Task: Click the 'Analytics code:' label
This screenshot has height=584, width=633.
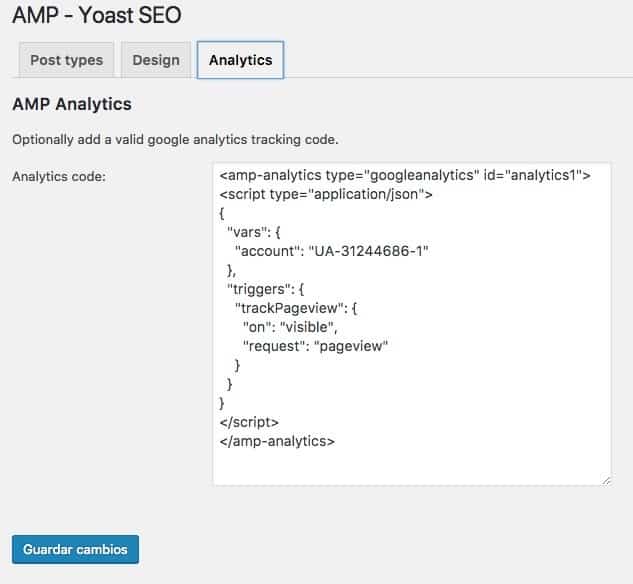Action: pyautogui.click(x=59, y=177)
